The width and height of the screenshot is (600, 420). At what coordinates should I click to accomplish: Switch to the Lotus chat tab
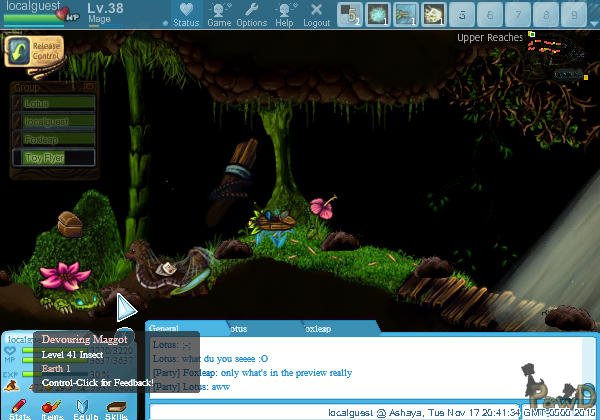tap(264, 329)
